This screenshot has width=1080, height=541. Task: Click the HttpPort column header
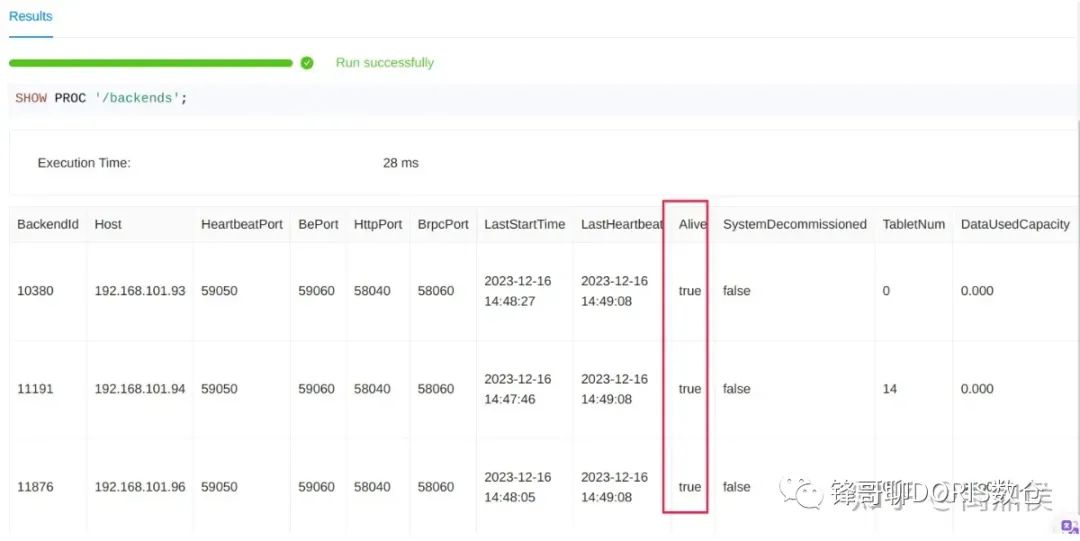[378, 225]
